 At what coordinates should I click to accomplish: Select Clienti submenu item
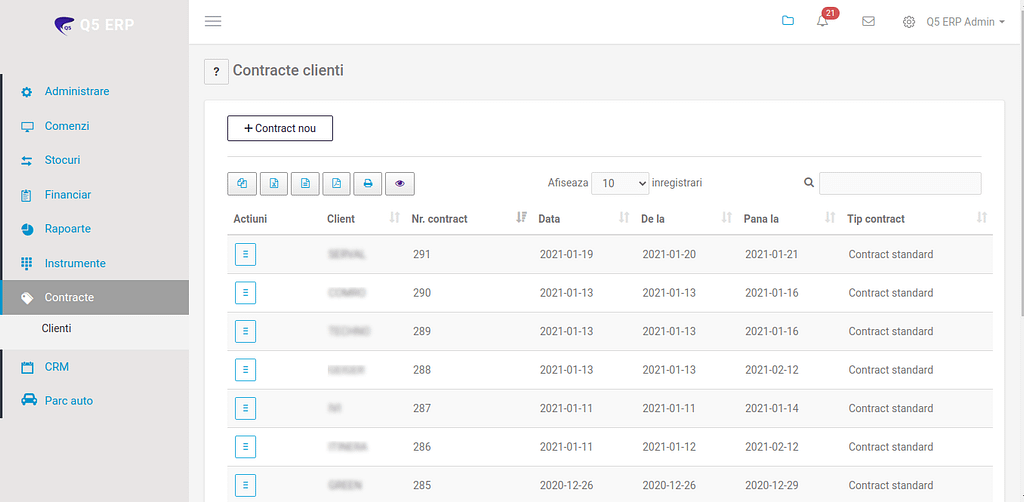(57, 329)
